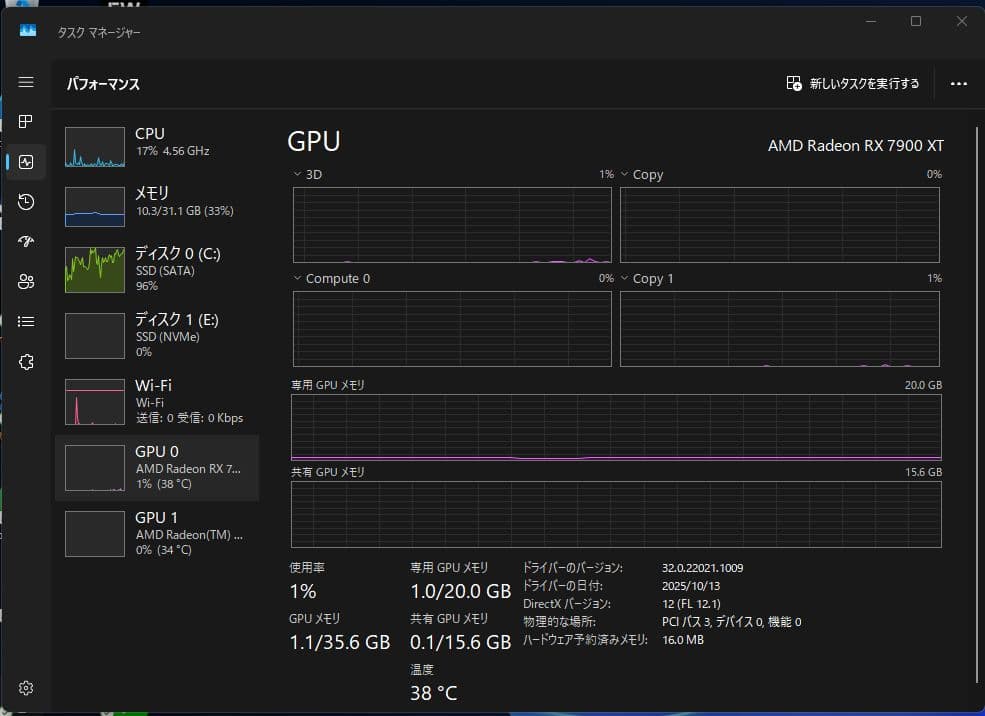Open the App history page icon

[x=26, y=202]
